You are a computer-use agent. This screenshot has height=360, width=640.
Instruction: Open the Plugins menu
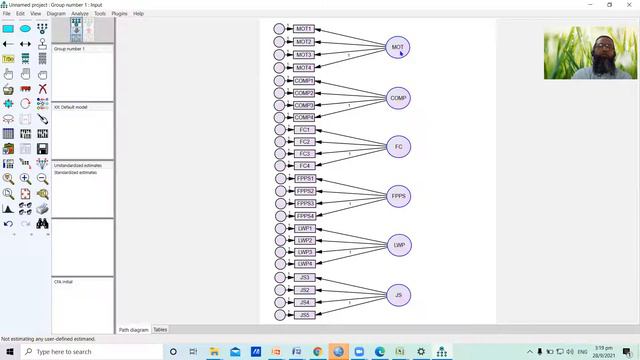coord(119,13)
